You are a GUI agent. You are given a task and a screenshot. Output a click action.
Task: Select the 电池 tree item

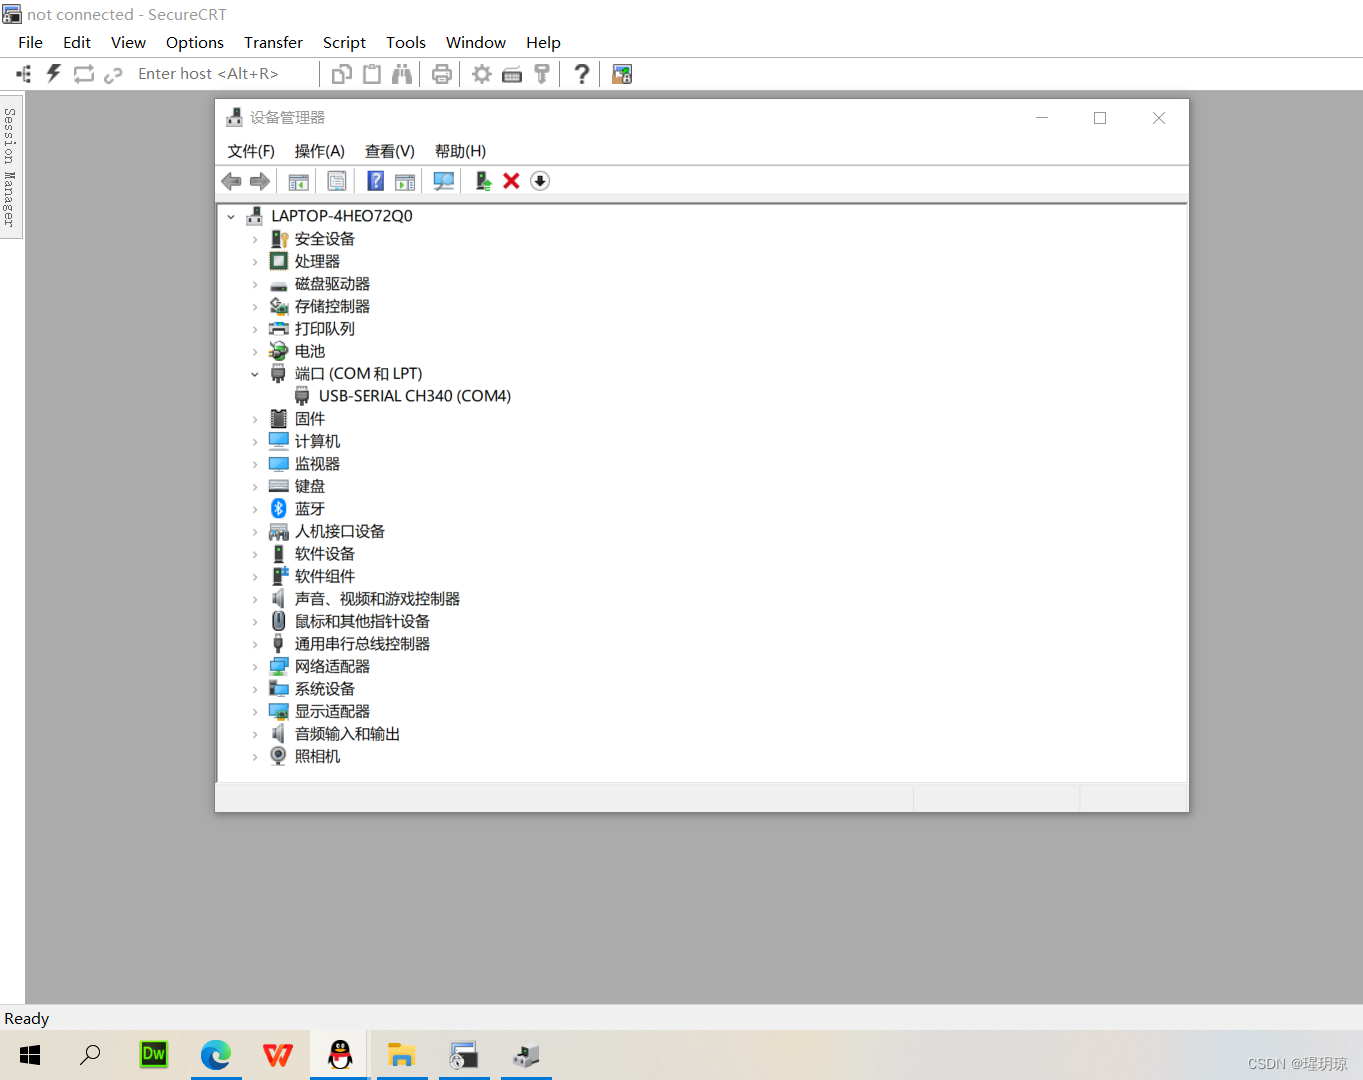(310, 352)
